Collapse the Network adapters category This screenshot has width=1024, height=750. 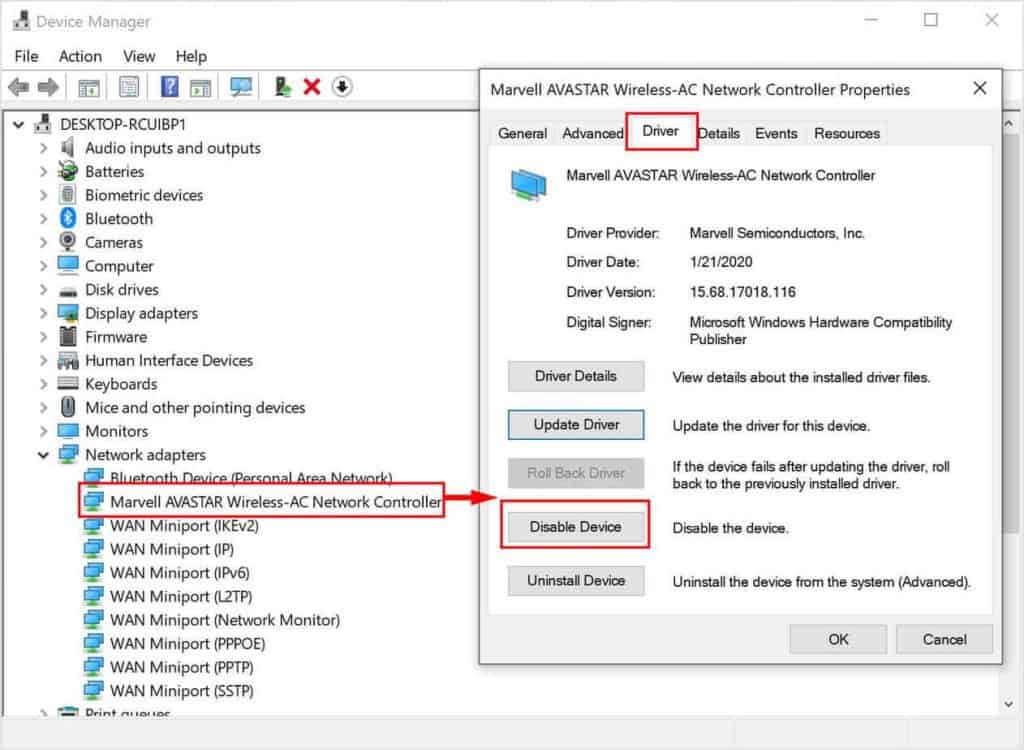click(x=42, y=454)
